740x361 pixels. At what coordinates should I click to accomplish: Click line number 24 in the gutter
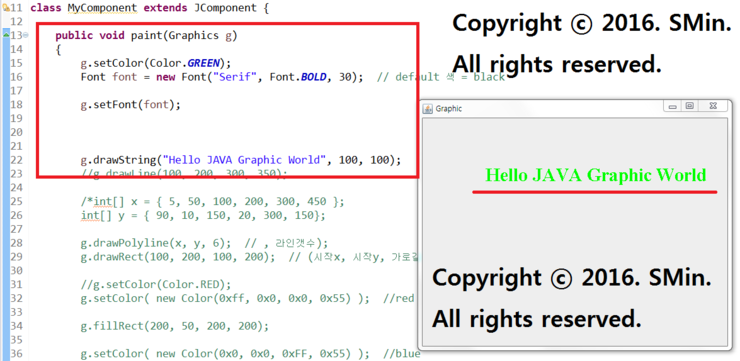pyautogui.click(x=16, y=187)
